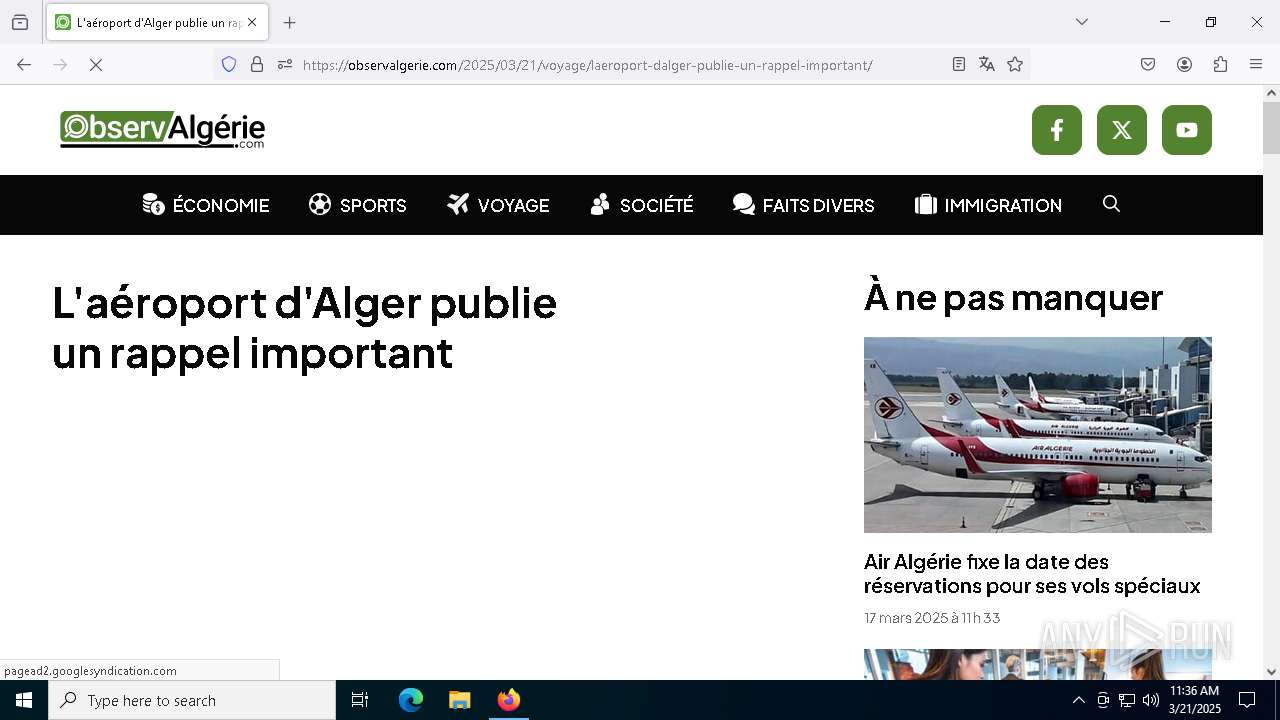Click the 'À ne pas manquer' heading

1013,298
